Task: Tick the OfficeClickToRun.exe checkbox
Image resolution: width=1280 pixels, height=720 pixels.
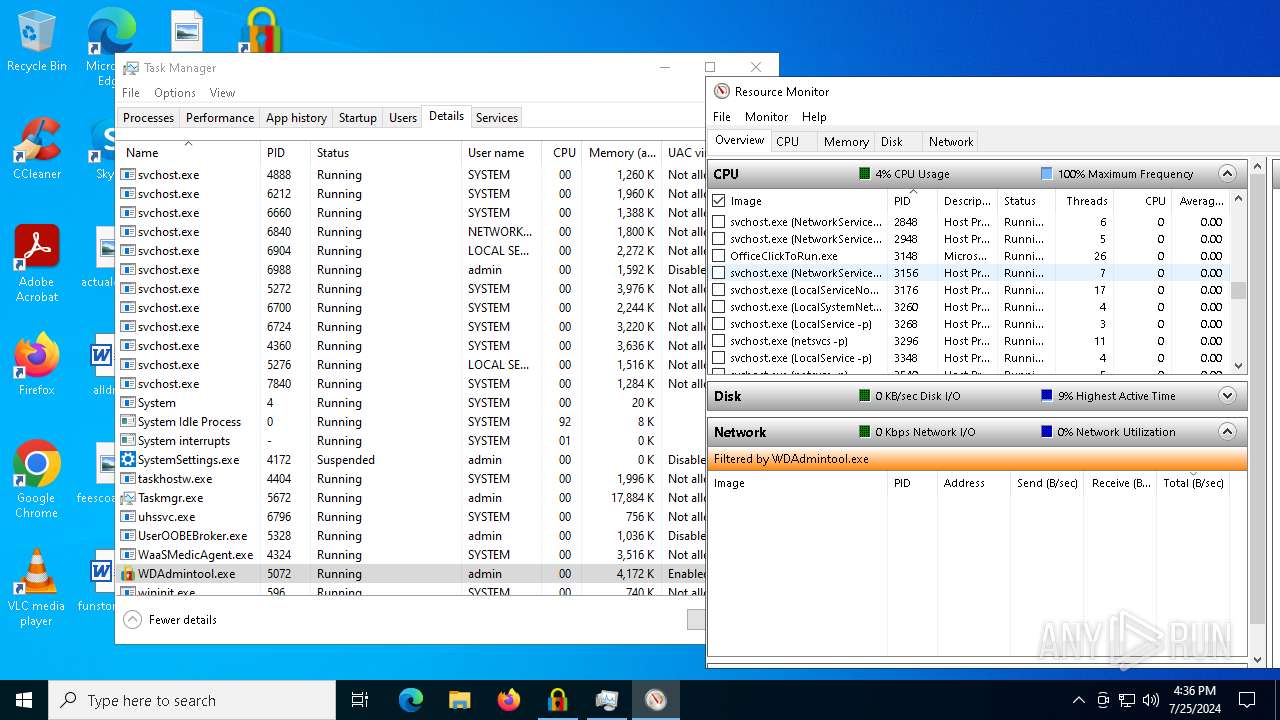Action: 719,256
